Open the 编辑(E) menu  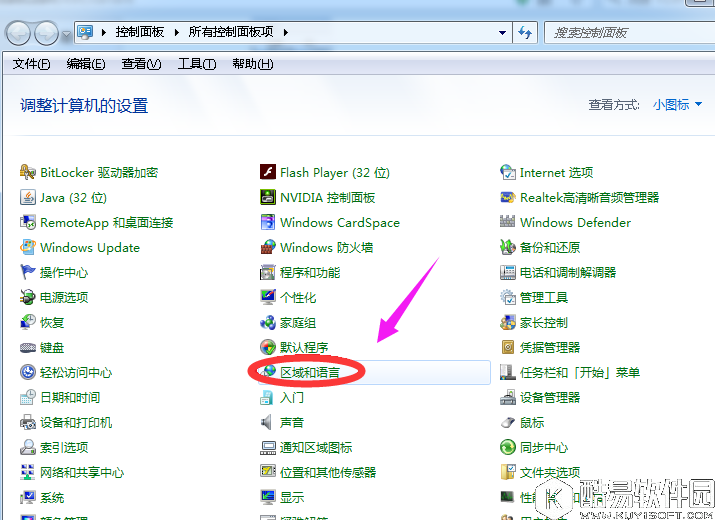(x=86, y=64)
